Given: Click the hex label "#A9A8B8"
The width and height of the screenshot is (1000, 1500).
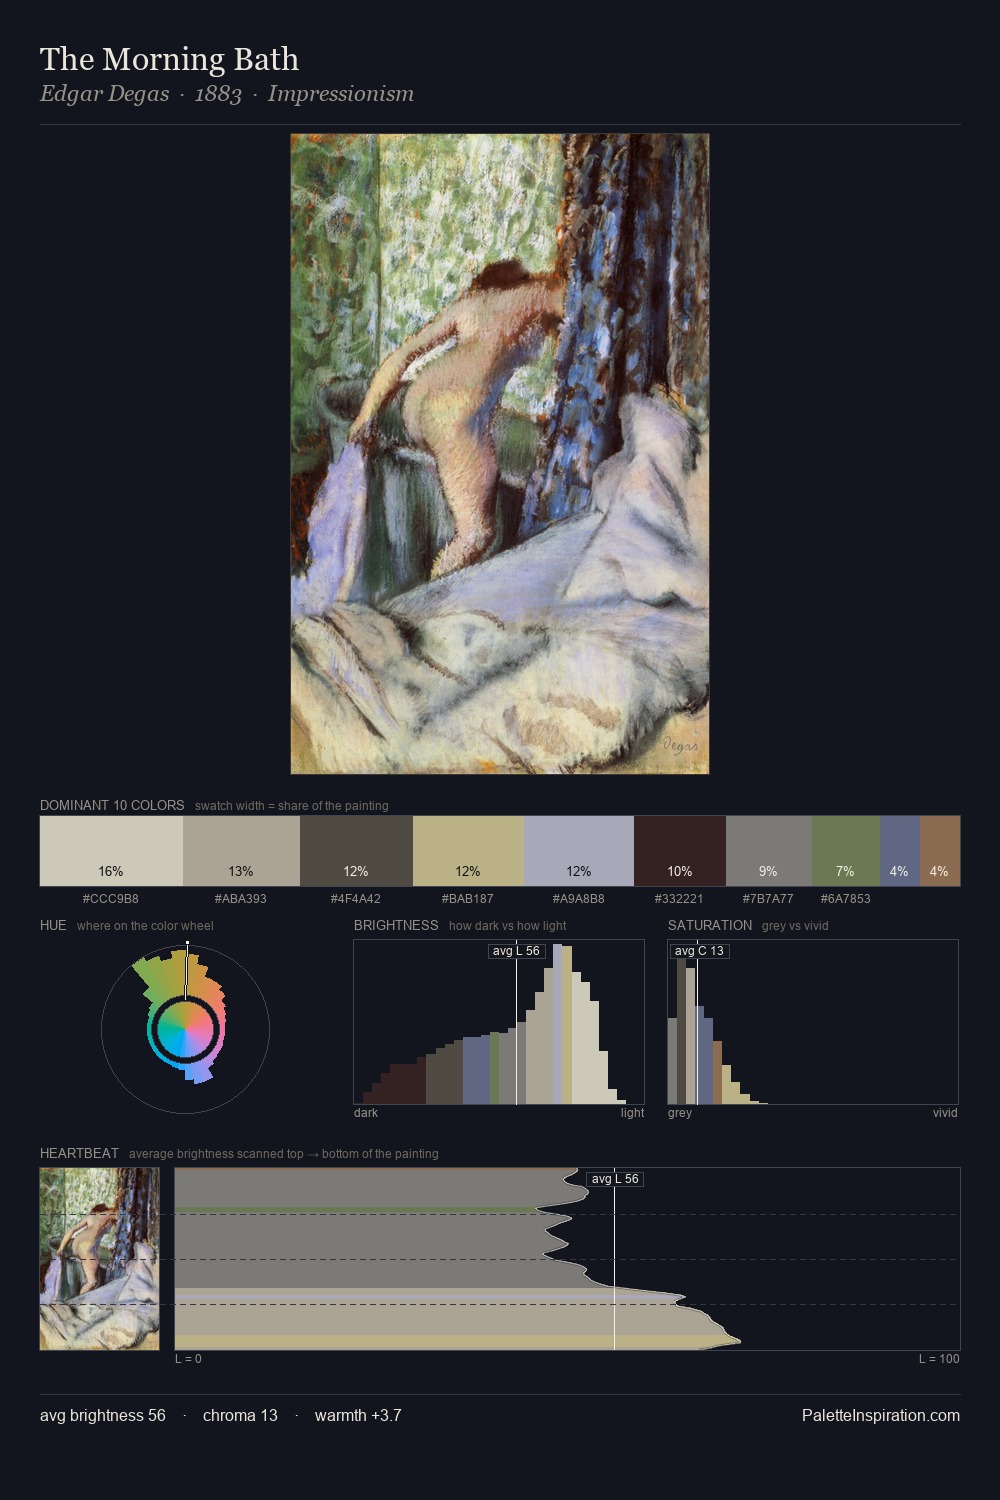Looking at the screenshot, I should pos(579,899).
